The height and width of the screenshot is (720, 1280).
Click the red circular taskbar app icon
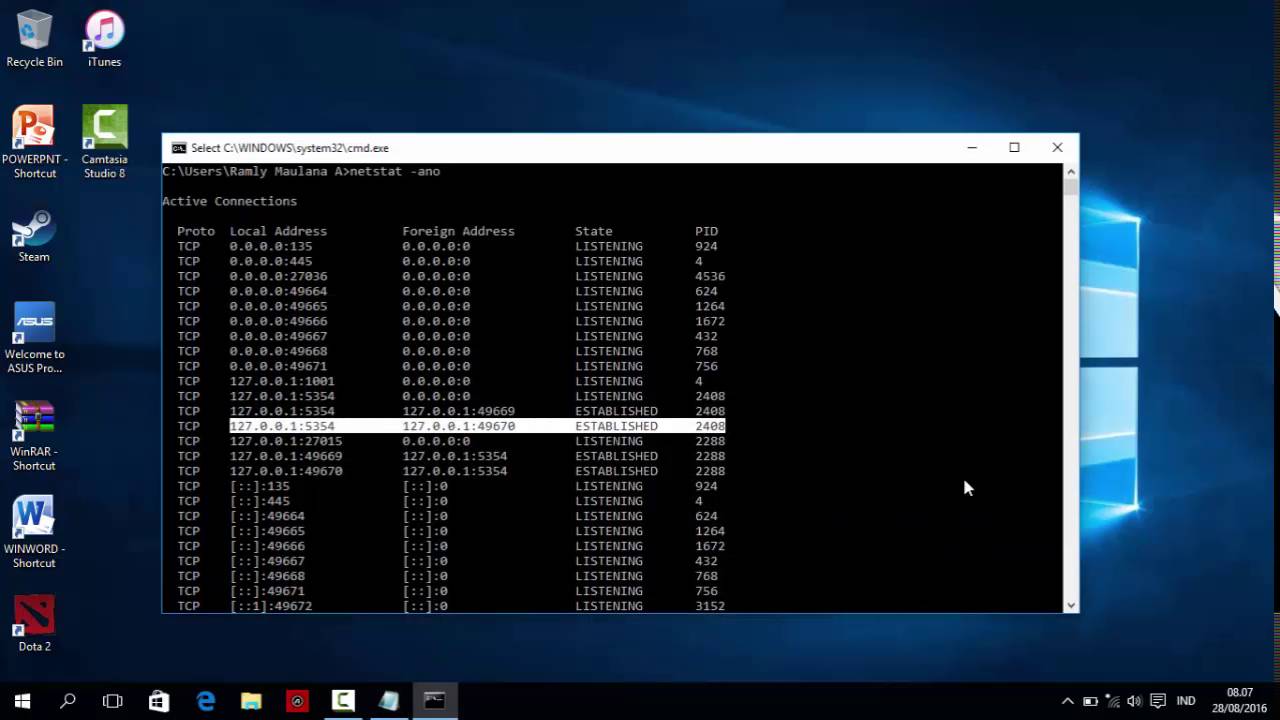pos(297,701)
